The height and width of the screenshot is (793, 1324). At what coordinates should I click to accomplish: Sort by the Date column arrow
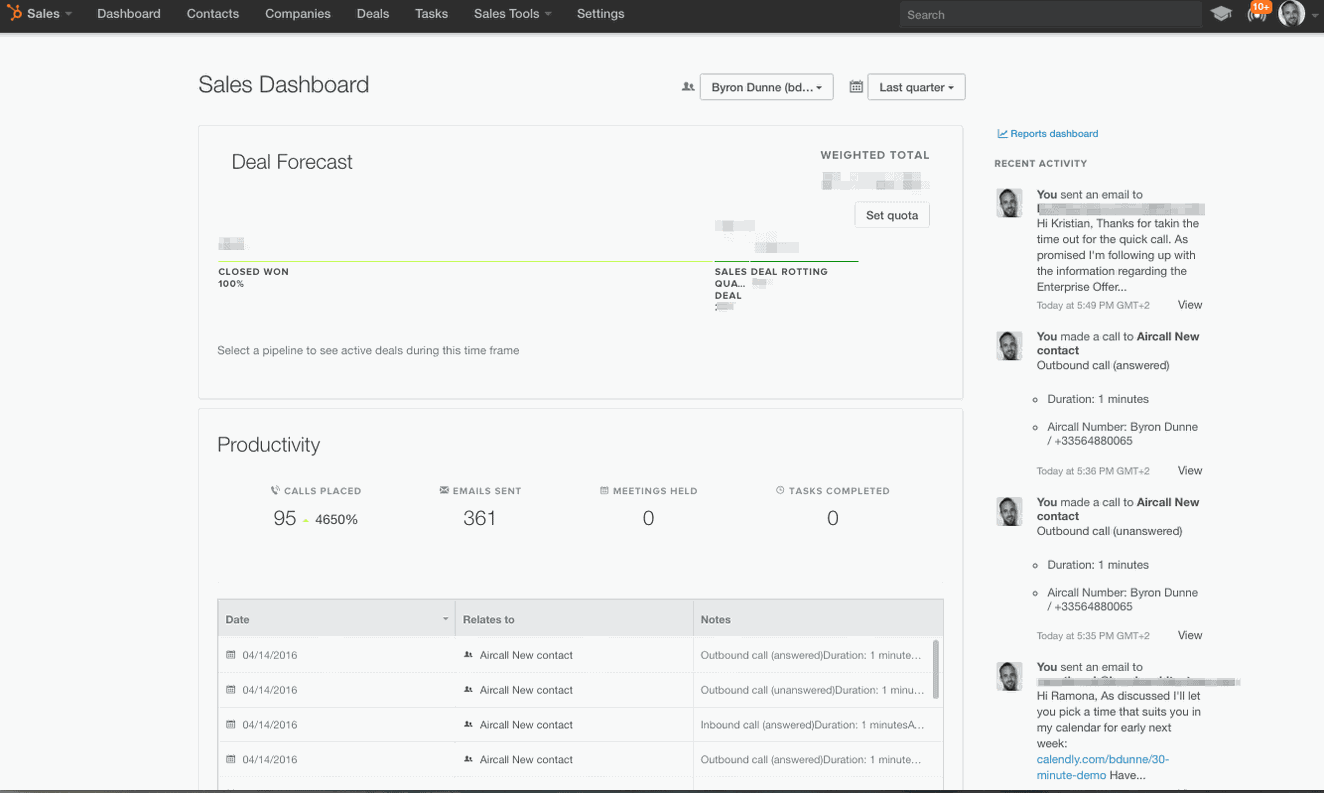446,620
